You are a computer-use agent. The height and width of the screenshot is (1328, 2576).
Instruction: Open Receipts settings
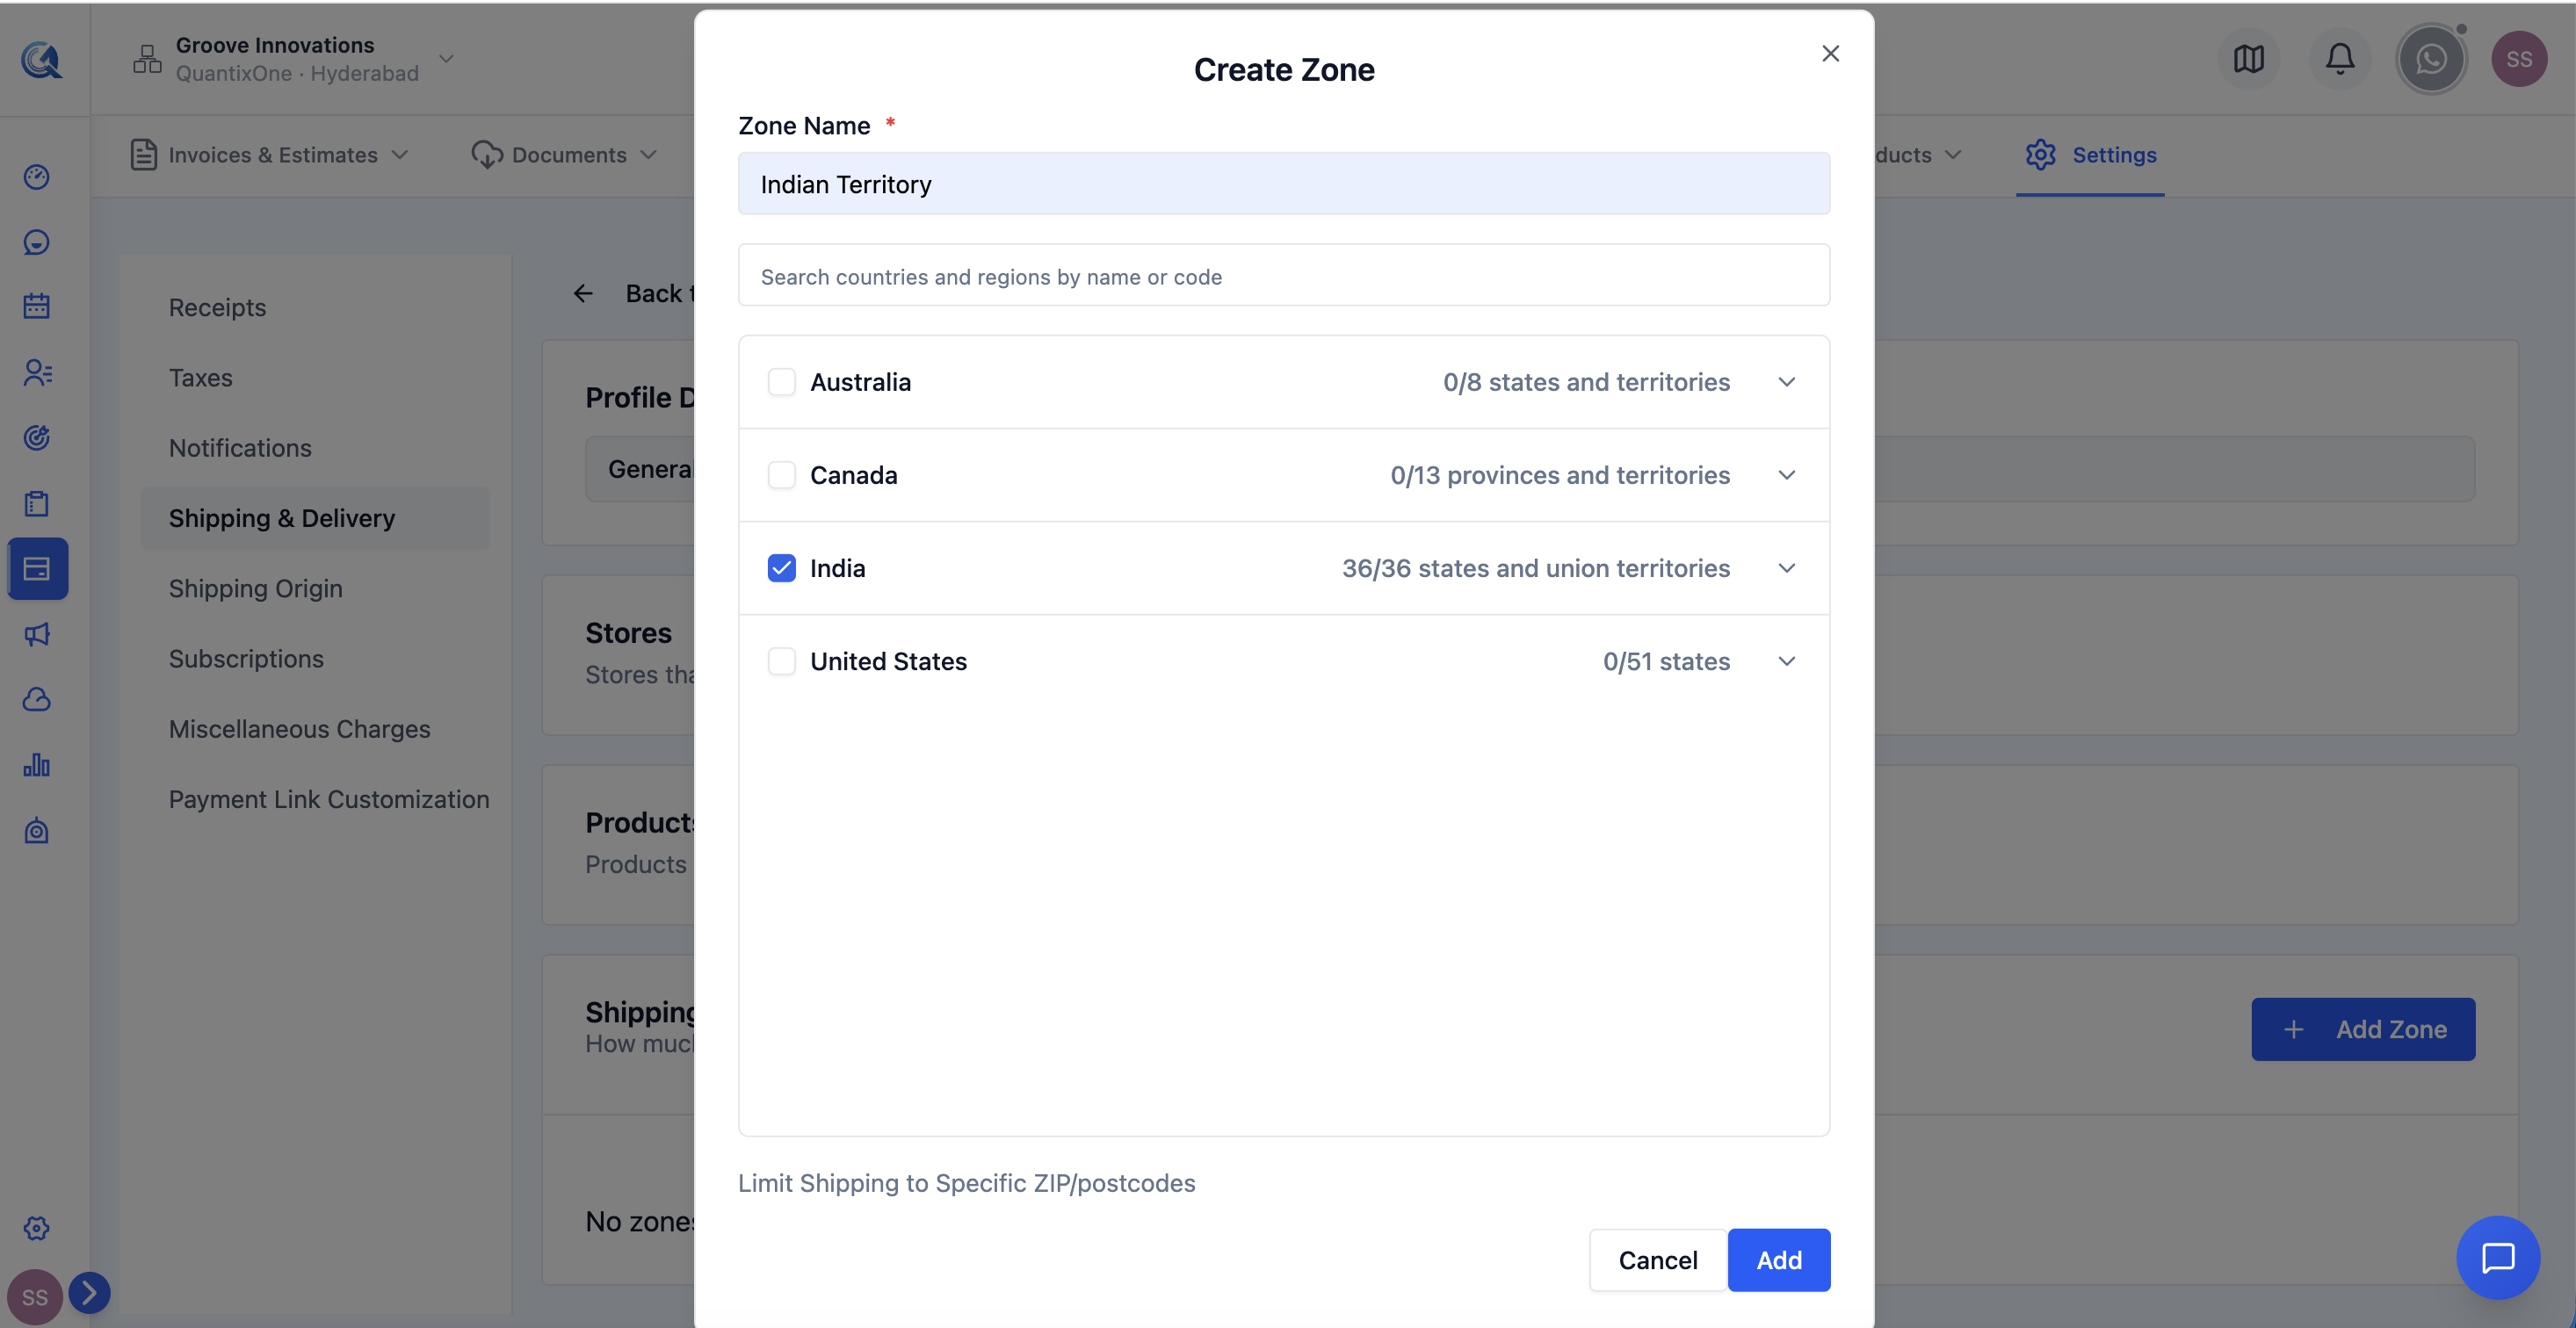click(x=217, y=307)
